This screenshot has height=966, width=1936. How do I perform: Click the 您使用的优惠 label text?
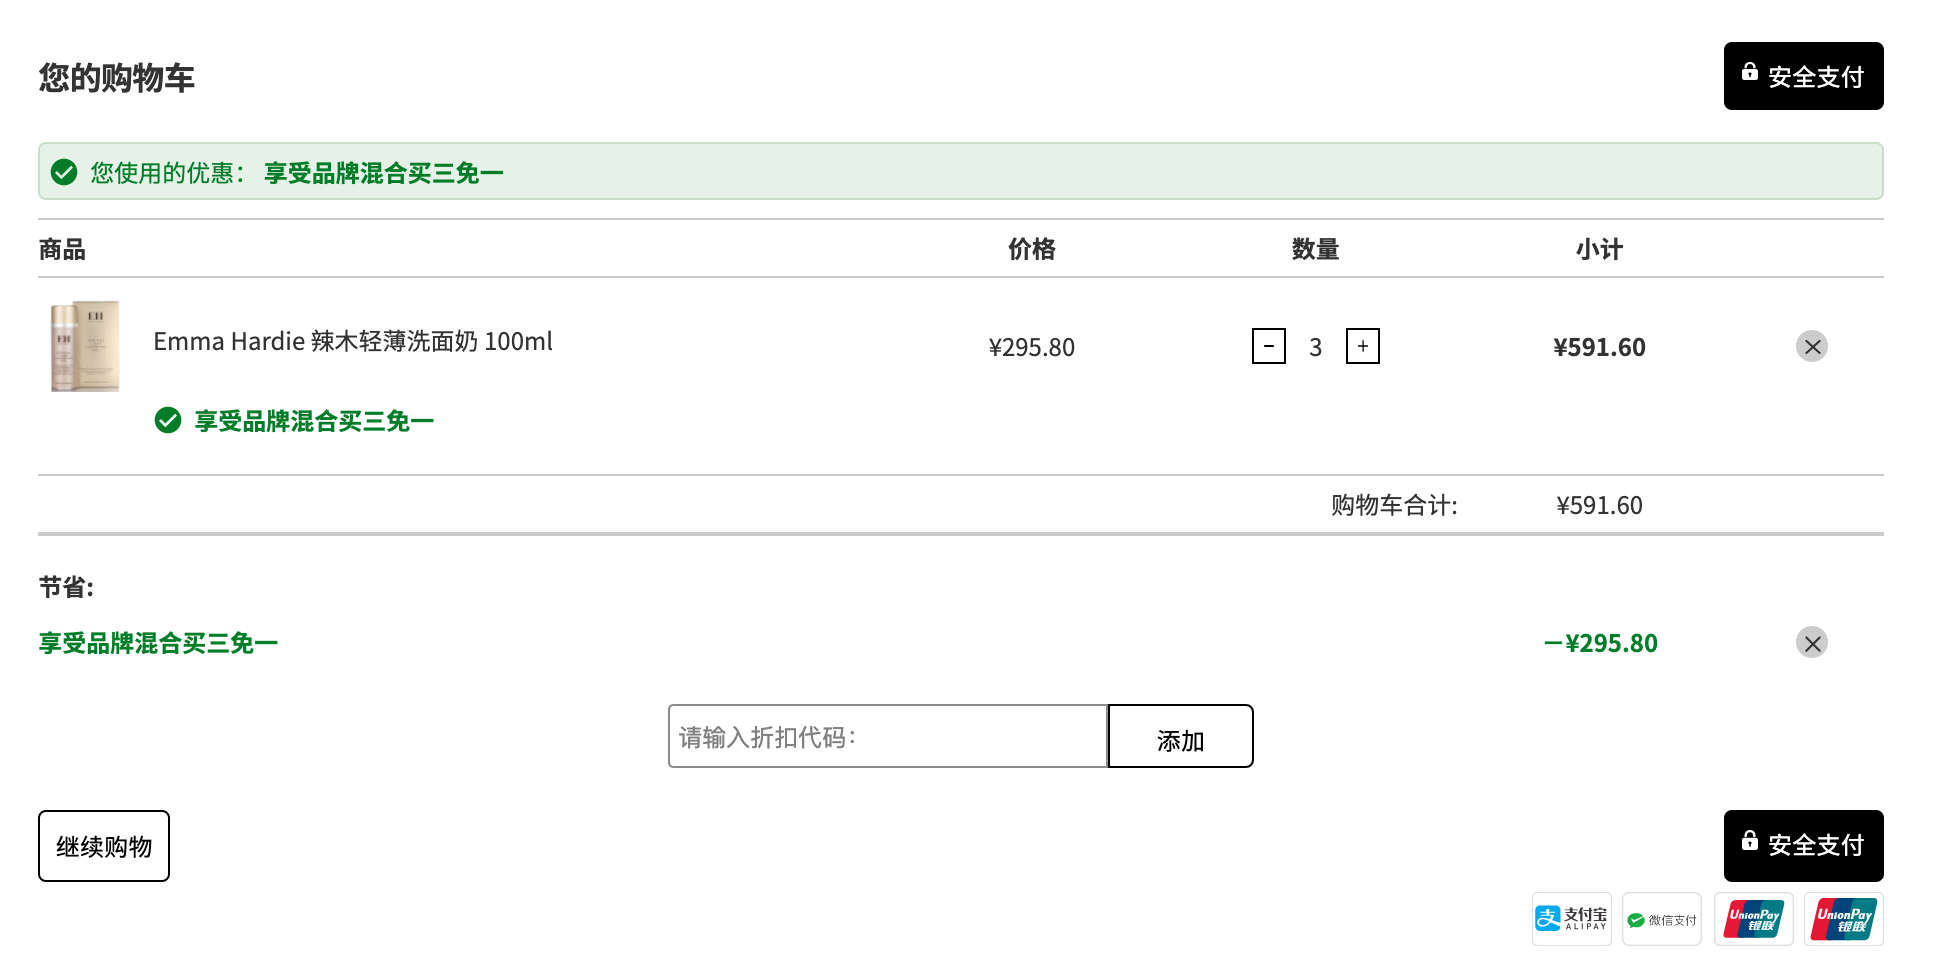tap(167, 172)
